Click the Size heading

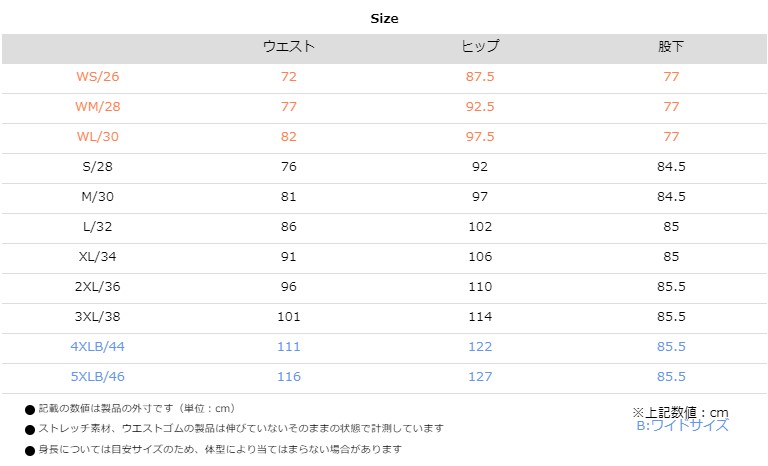click(384, 19)
